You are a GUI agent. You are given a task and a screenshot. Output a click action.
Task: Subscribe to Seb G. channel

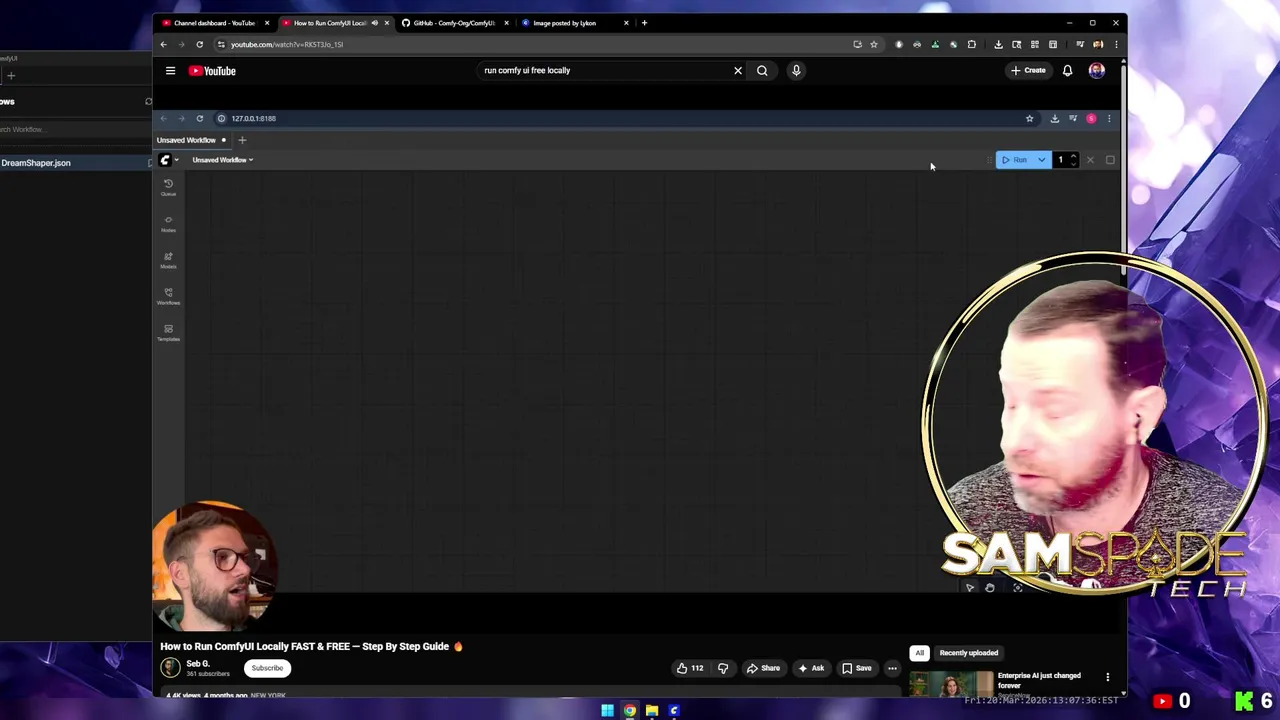click(267, 668)
